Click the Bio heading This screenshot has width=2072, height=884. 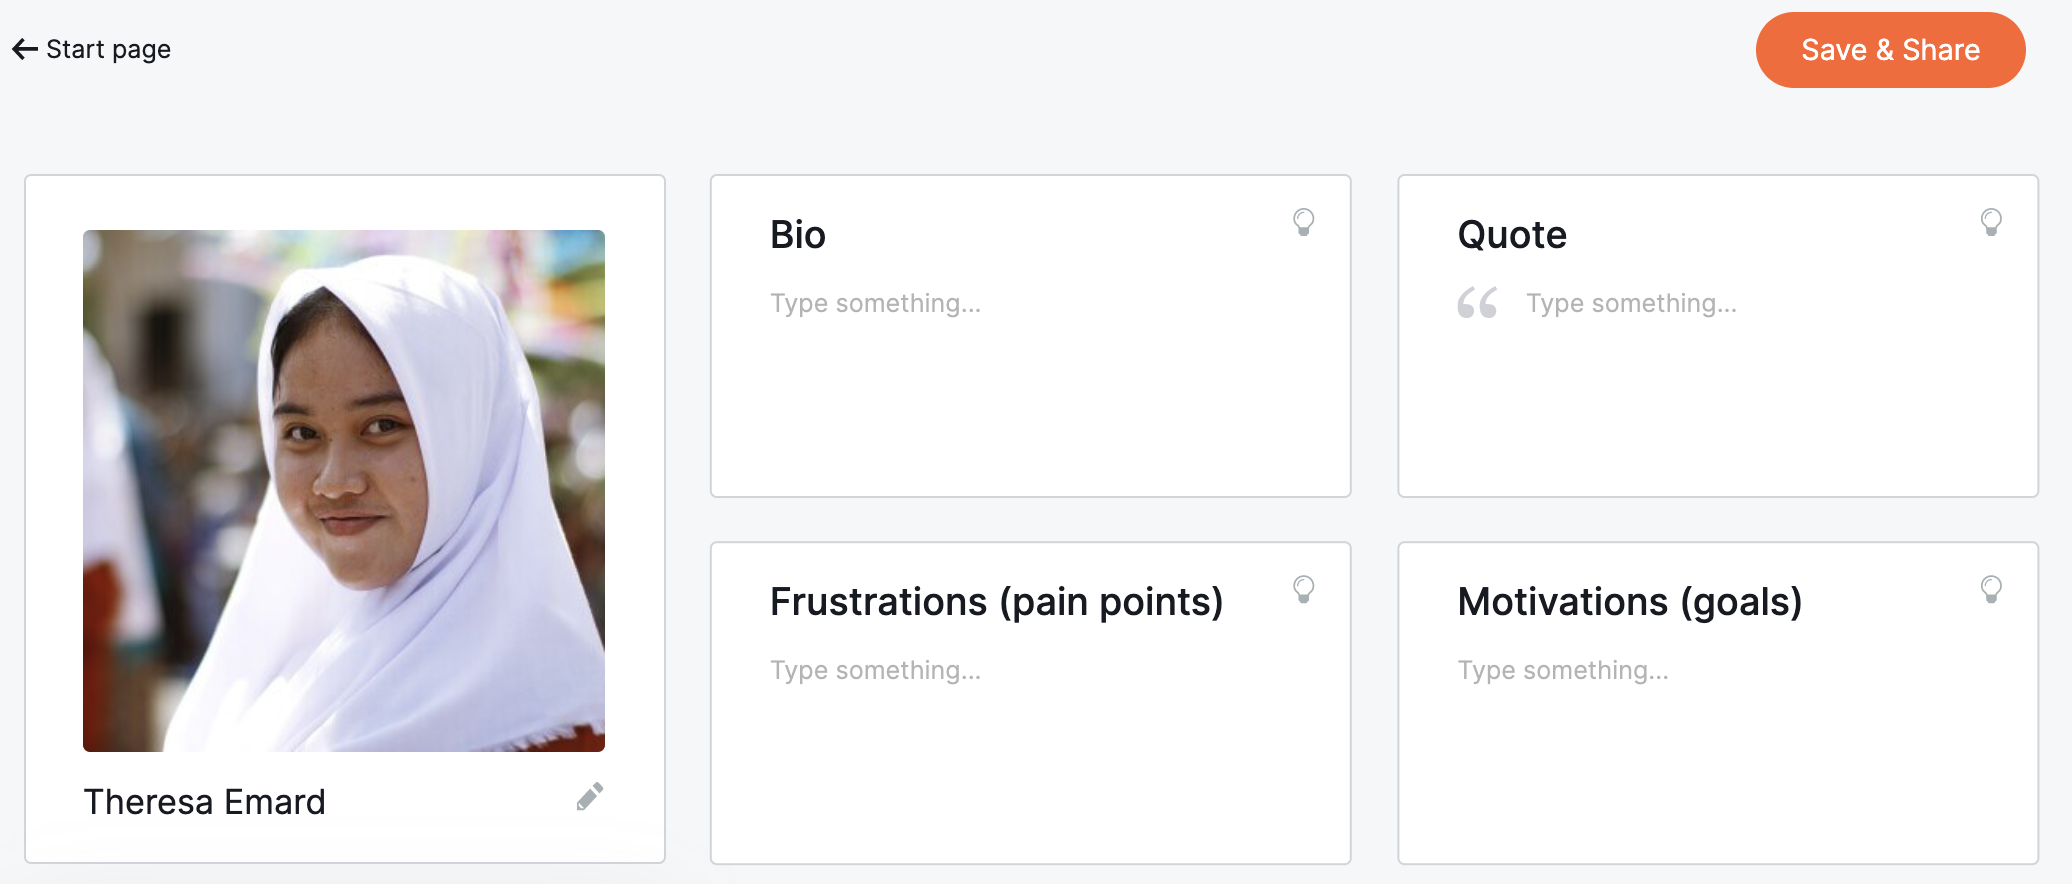tap(798, 235)
